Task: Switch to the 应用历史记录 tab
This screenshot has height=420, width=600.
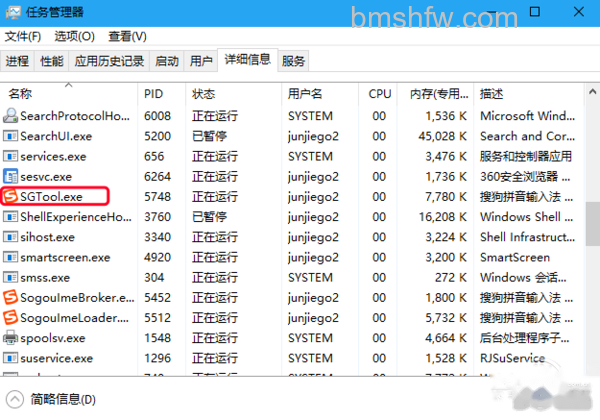Action: (x=109, y=61)
